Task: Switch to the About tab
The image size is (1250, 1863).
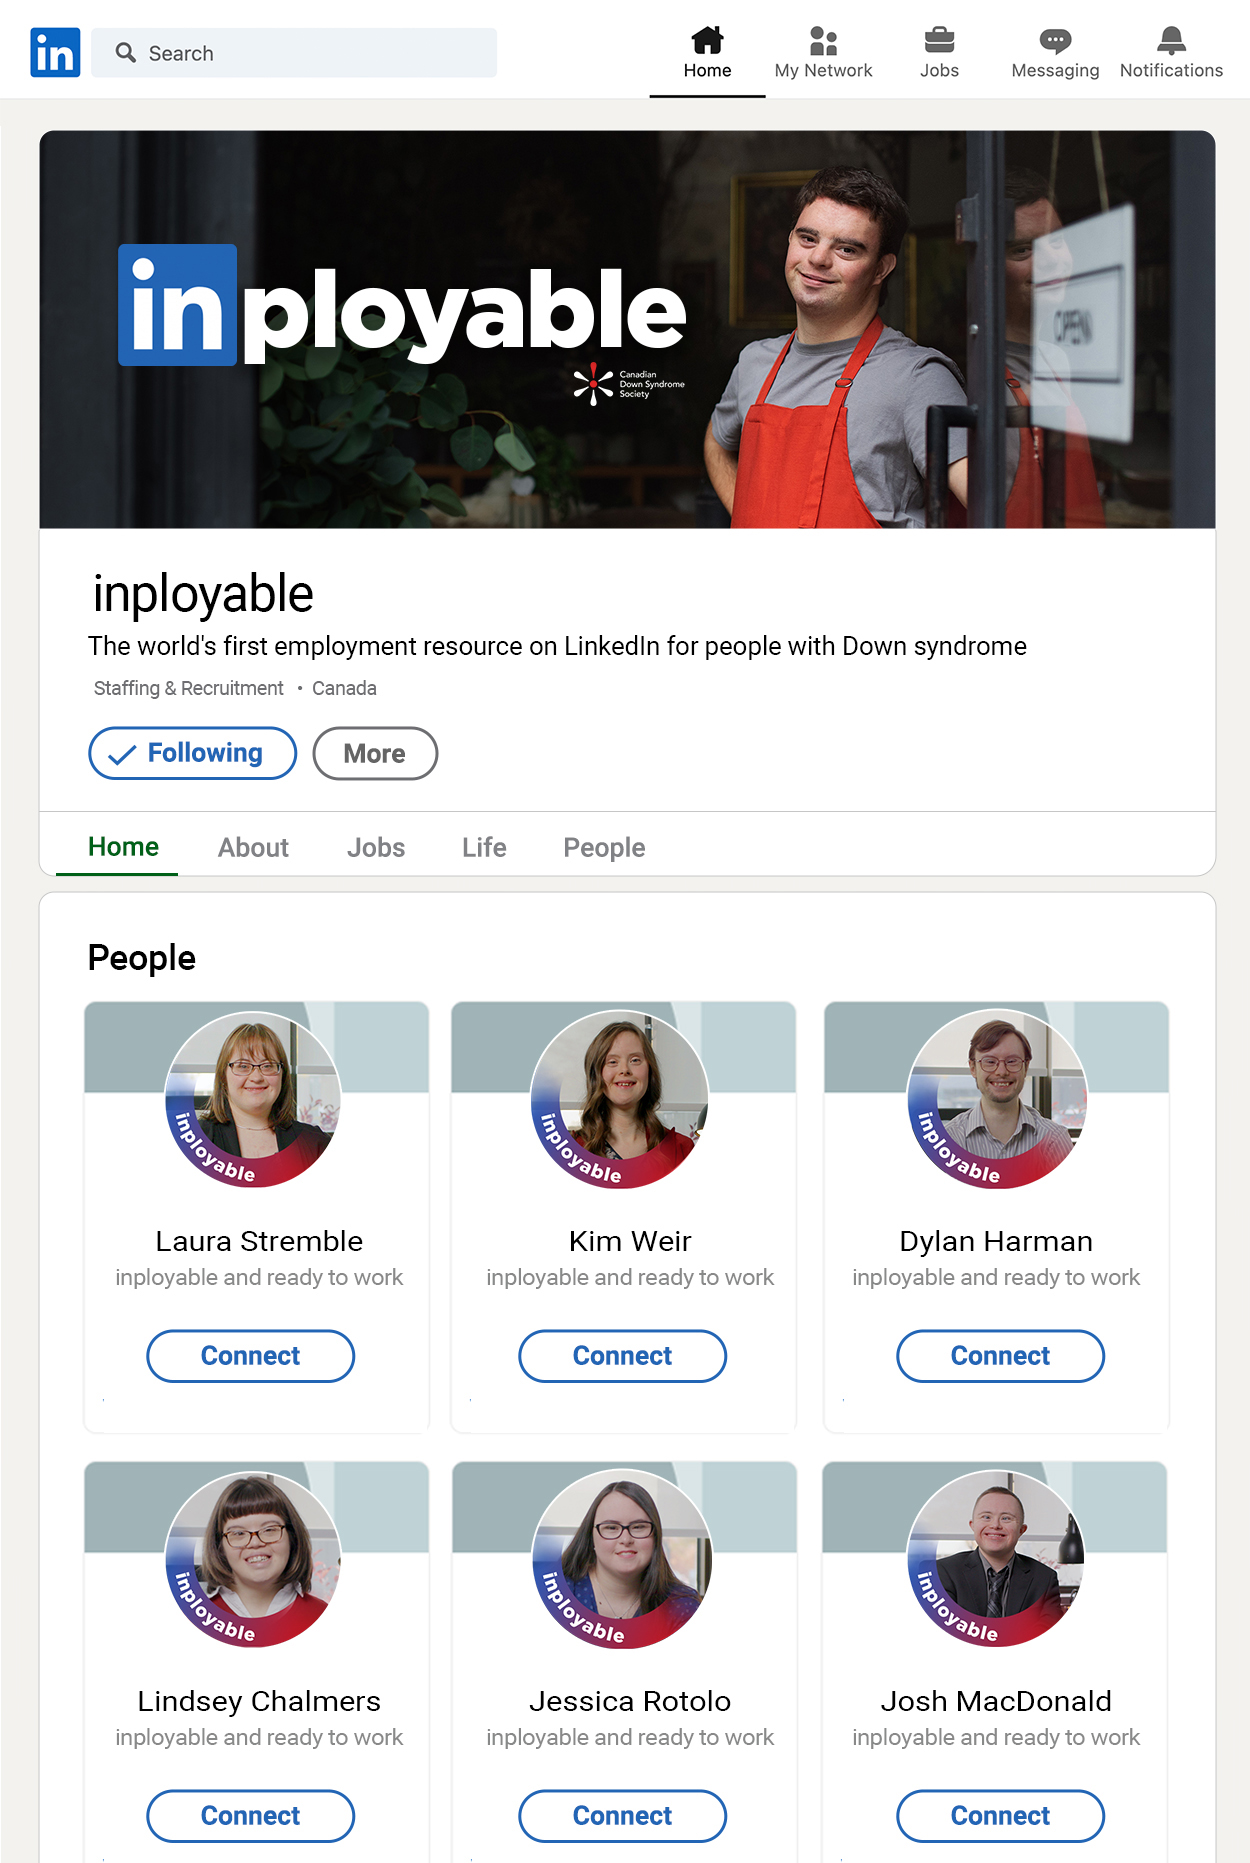Action: tap(253, 848)
